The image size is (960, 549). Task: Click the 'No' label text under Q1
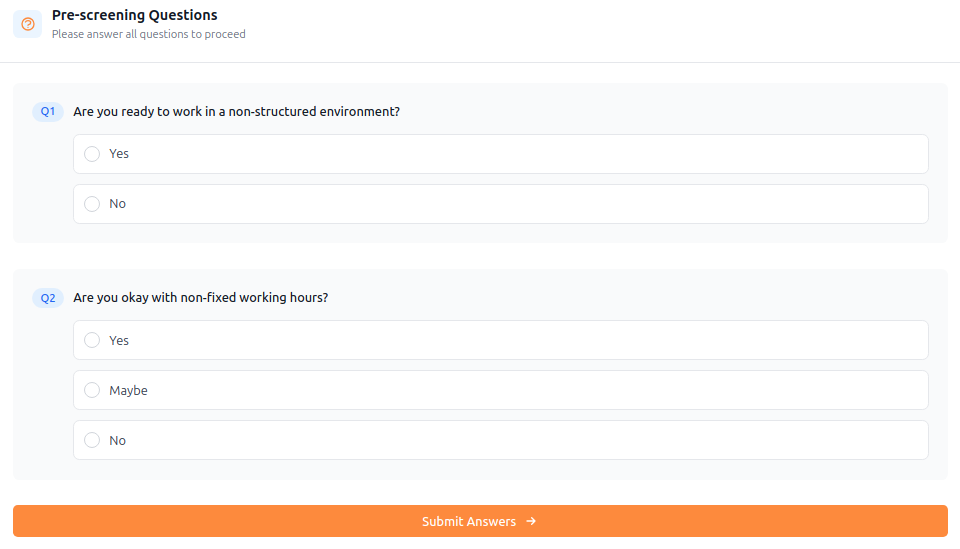point(117,204)
